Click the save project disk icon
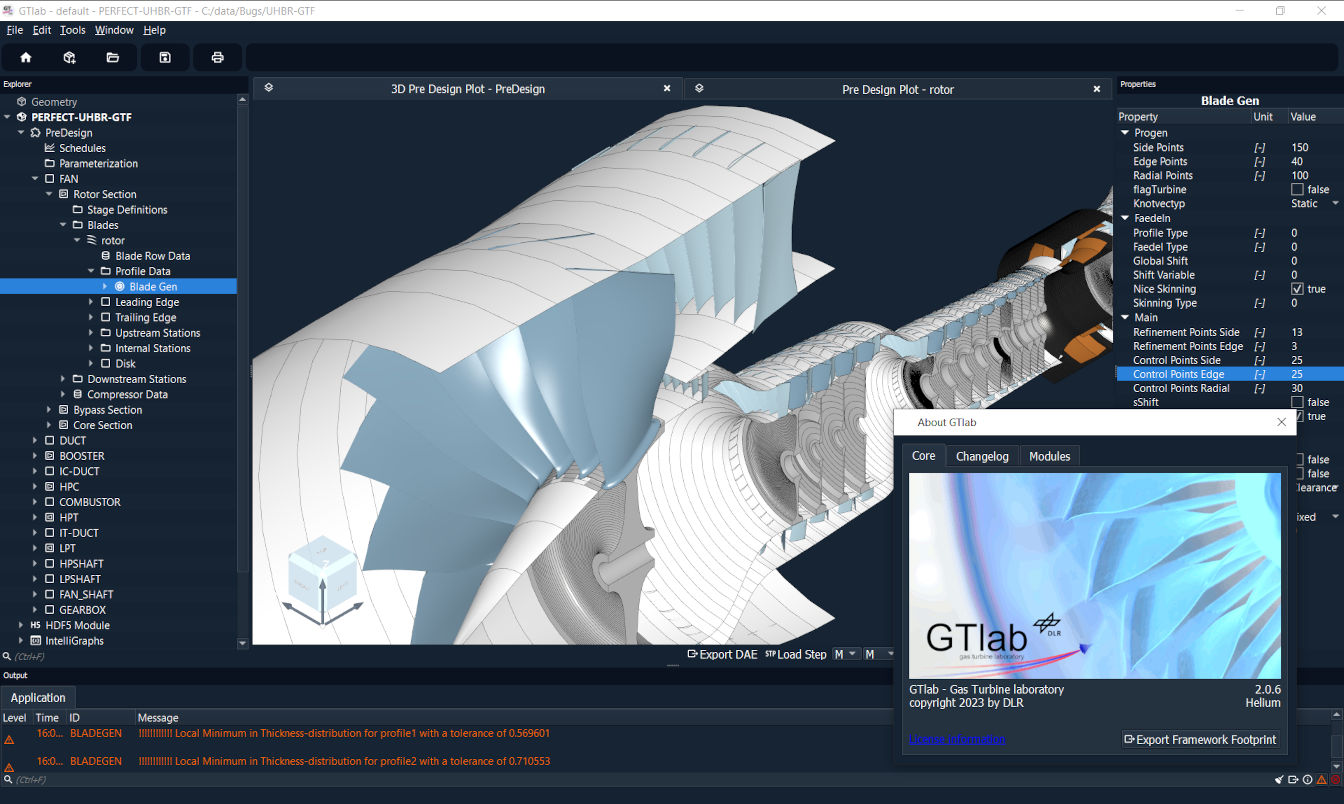 coord(165,58)
